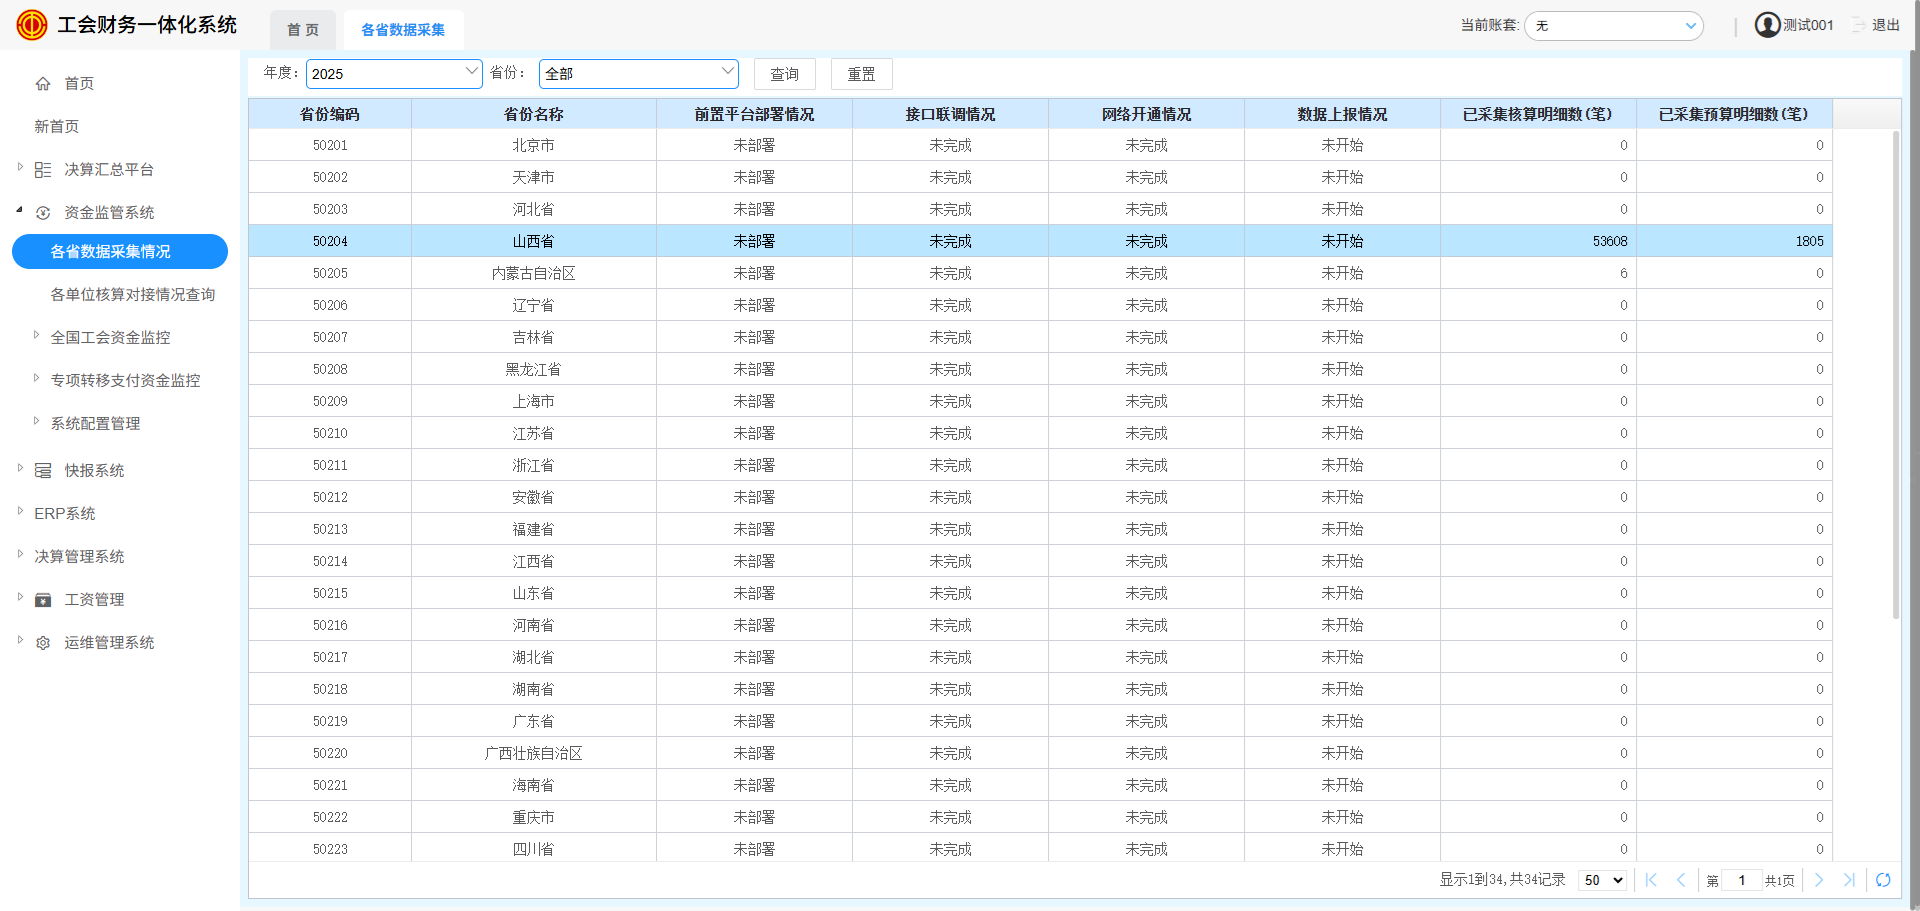Open the page size 50 selector

pos(1603,880)
